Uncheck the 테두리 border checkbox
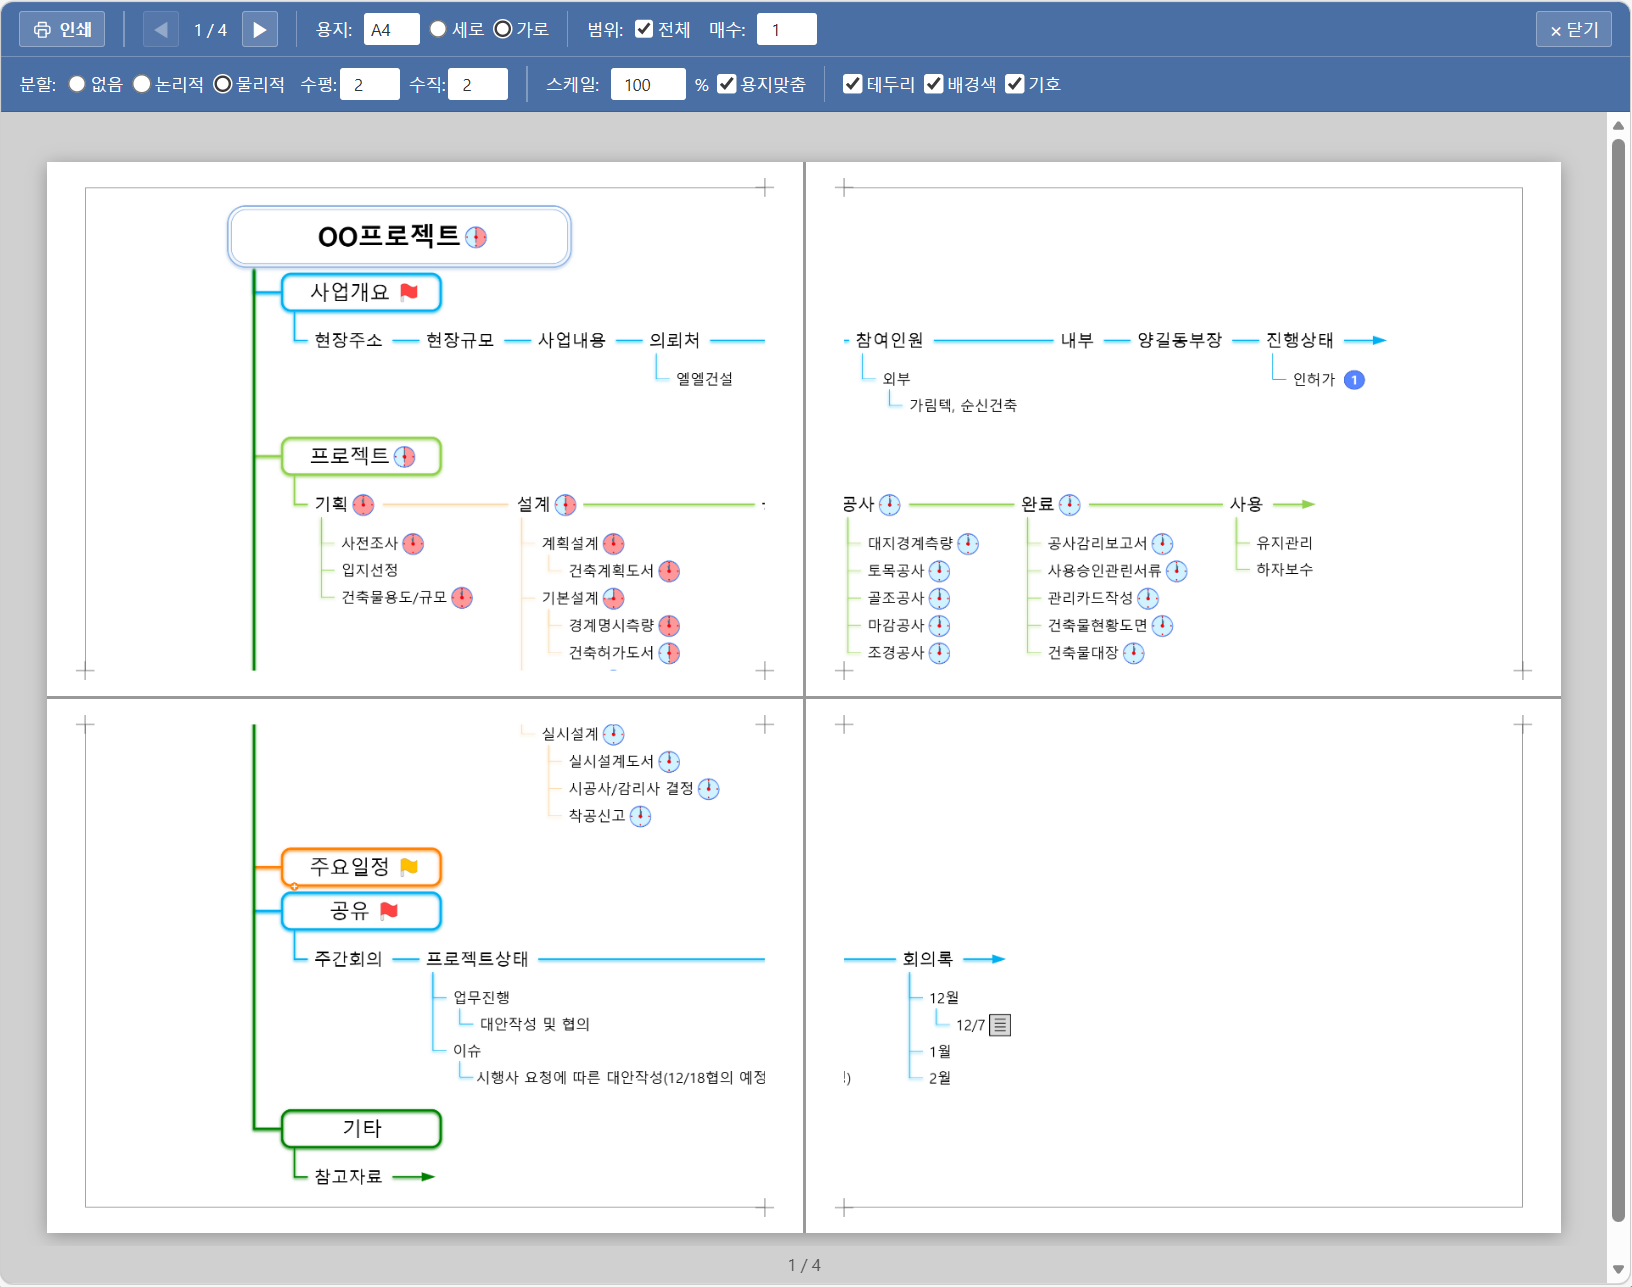 tap(853, 84)
